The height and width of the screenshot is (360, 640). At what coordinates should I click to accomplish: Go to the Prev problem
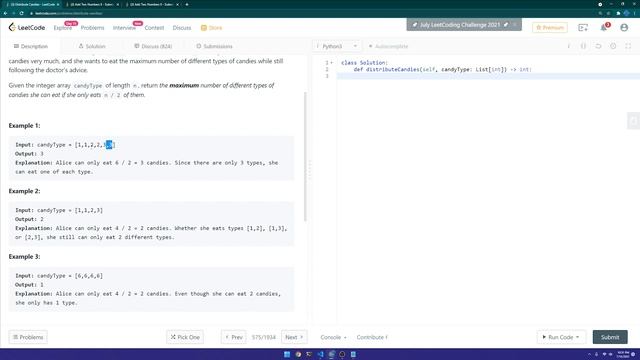point(234,337)
